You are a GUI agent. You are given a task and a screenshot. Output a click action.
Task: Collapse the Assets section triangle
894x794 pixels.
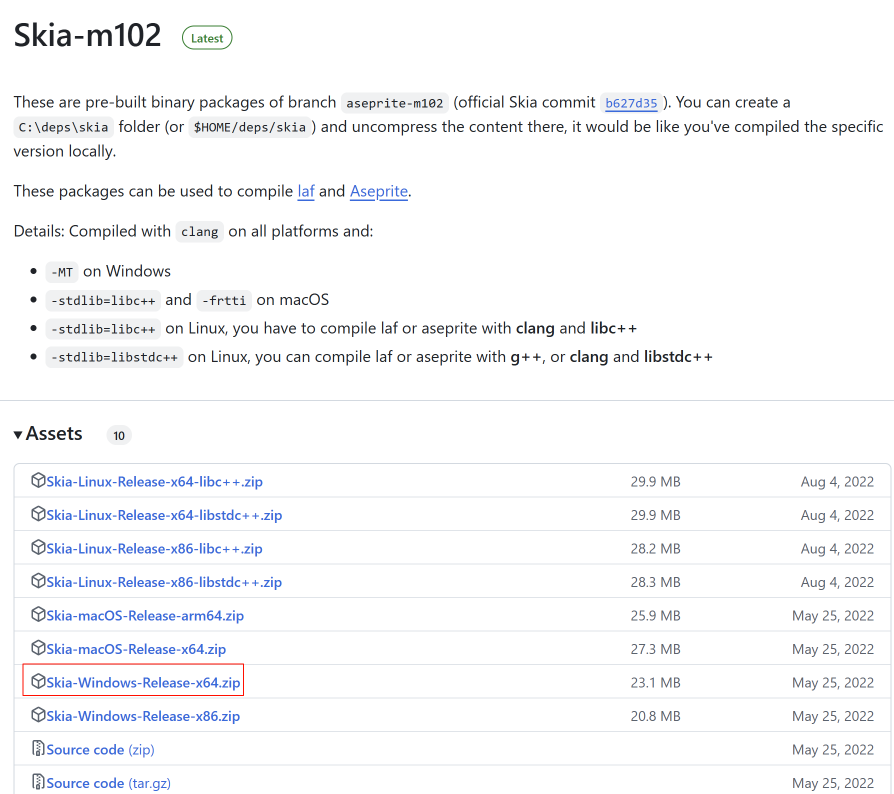(x=18, y=435)
